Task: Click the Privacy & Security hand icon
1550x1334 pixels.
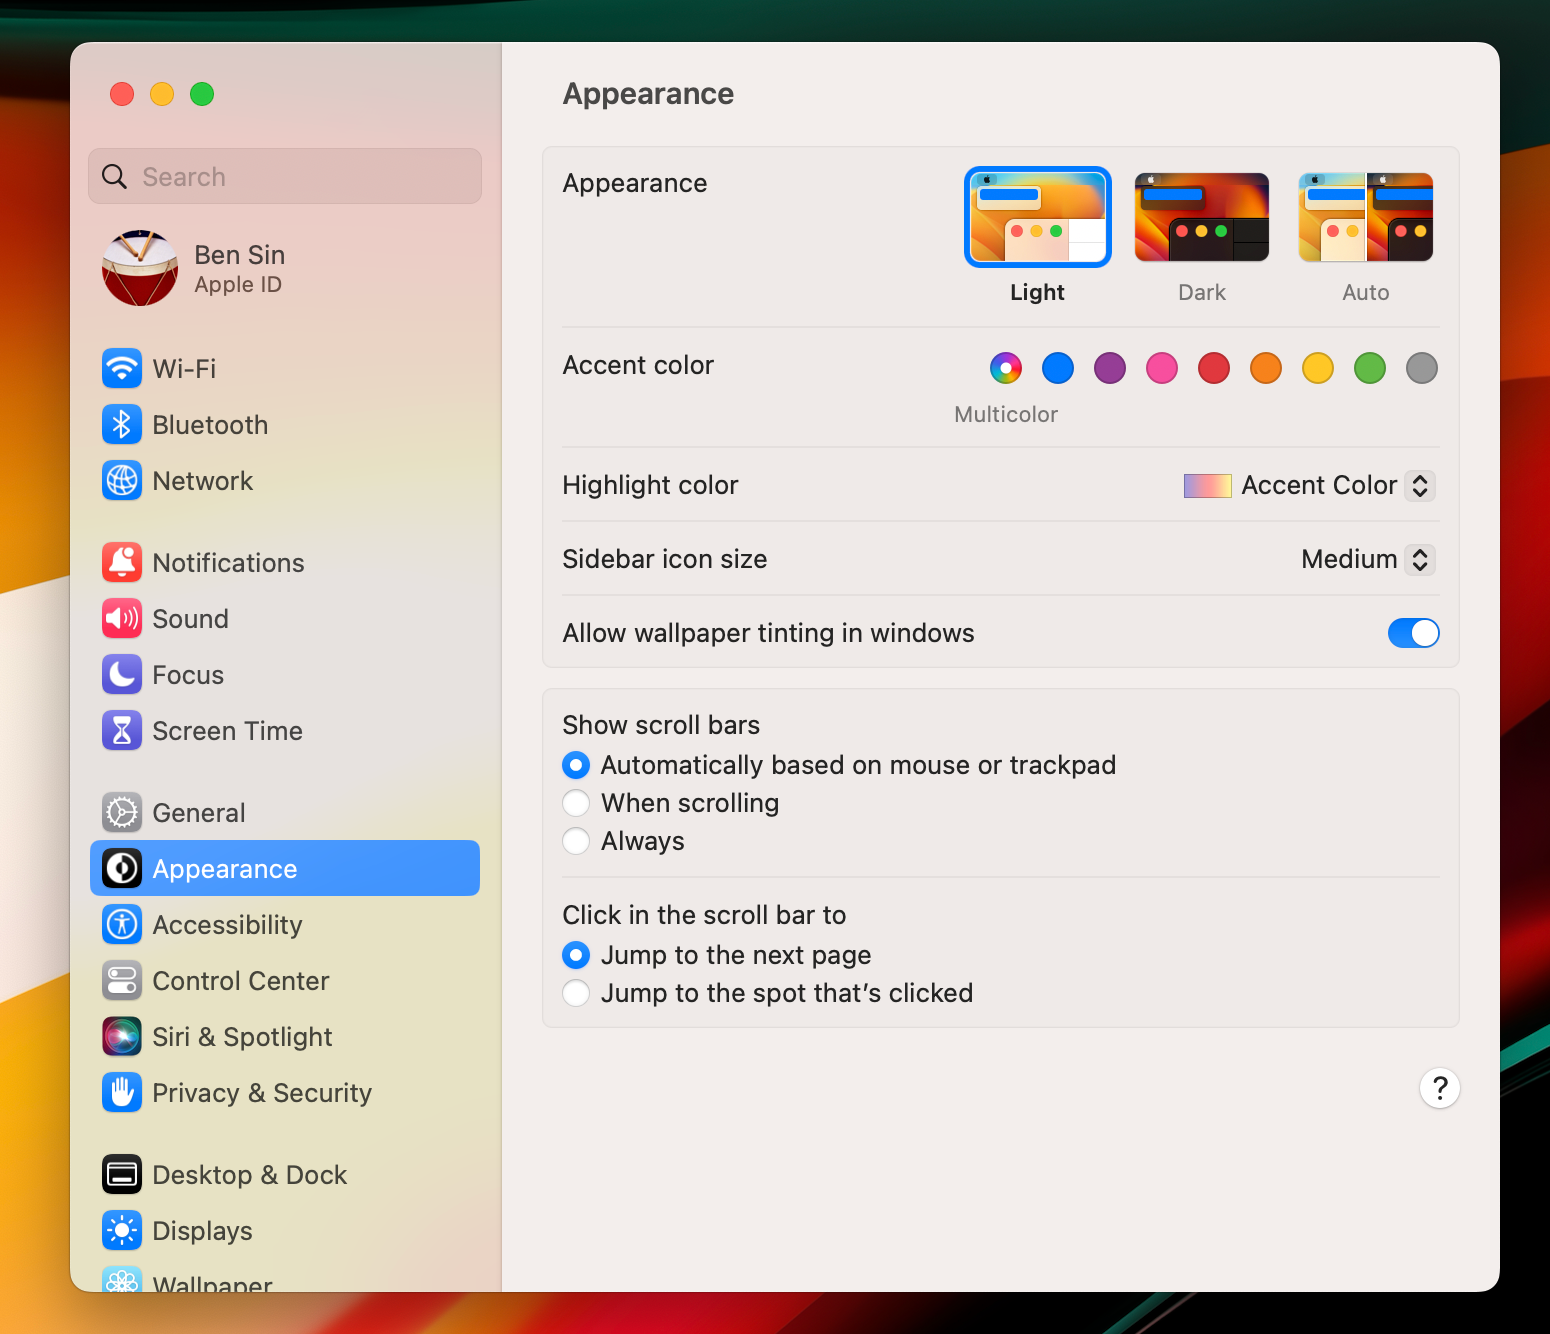Action: click(122, 1092)
